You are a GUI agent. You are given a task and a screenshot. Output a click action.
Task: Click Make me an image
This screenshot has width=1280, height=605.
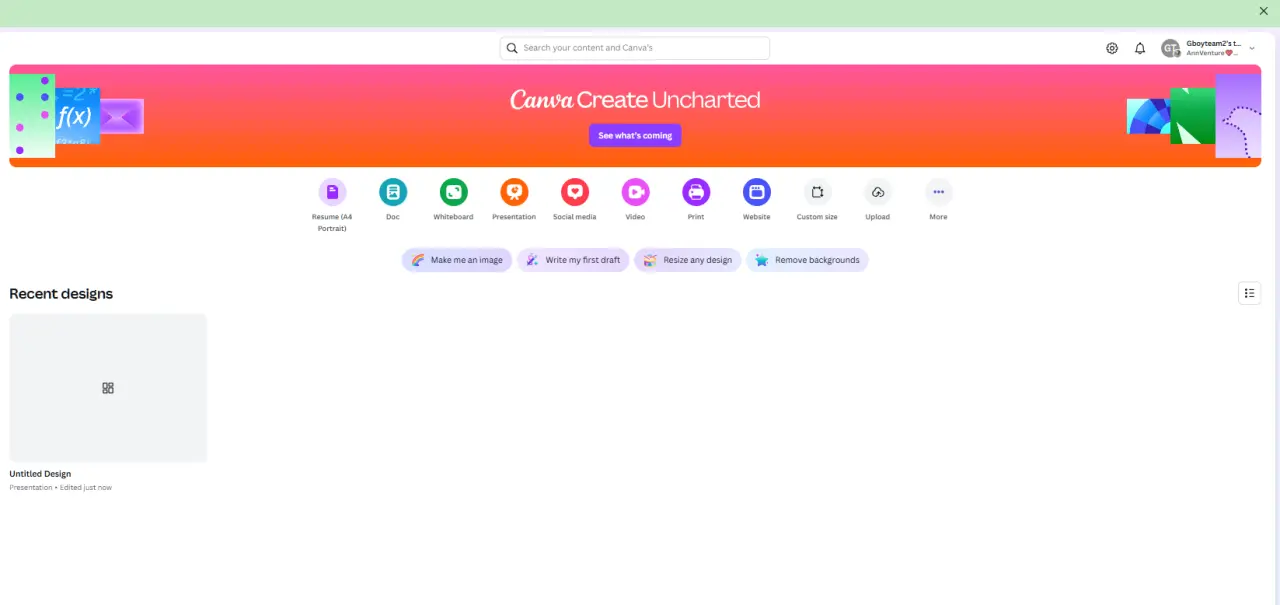[457, 260]
